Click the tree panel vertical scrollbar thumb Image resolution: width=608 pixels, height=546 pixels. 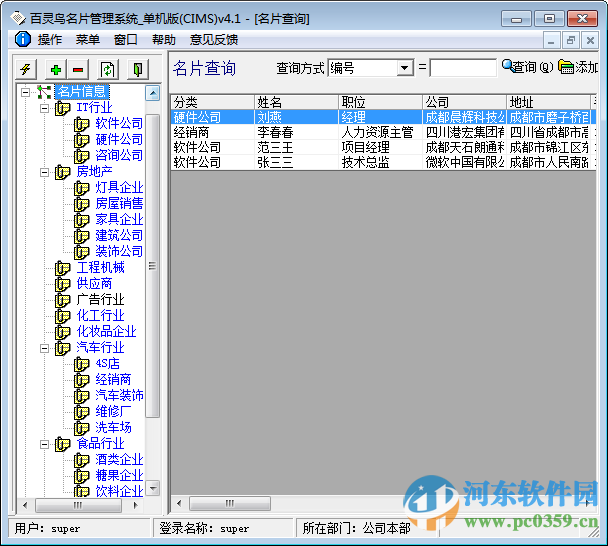pyautogui.click(x=153, y=266)
